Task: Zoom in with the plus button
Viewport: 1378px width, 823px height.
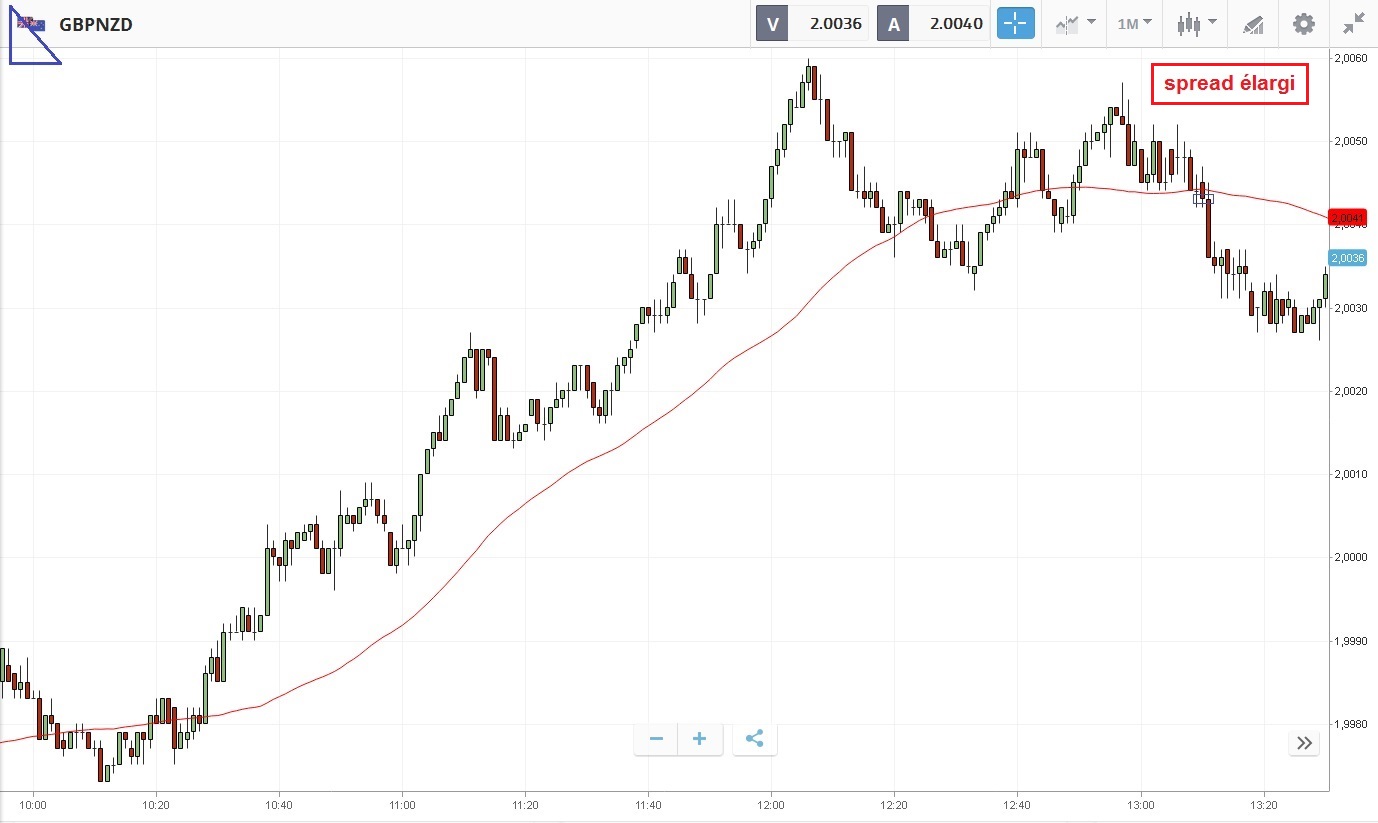Action: (700, 739)
